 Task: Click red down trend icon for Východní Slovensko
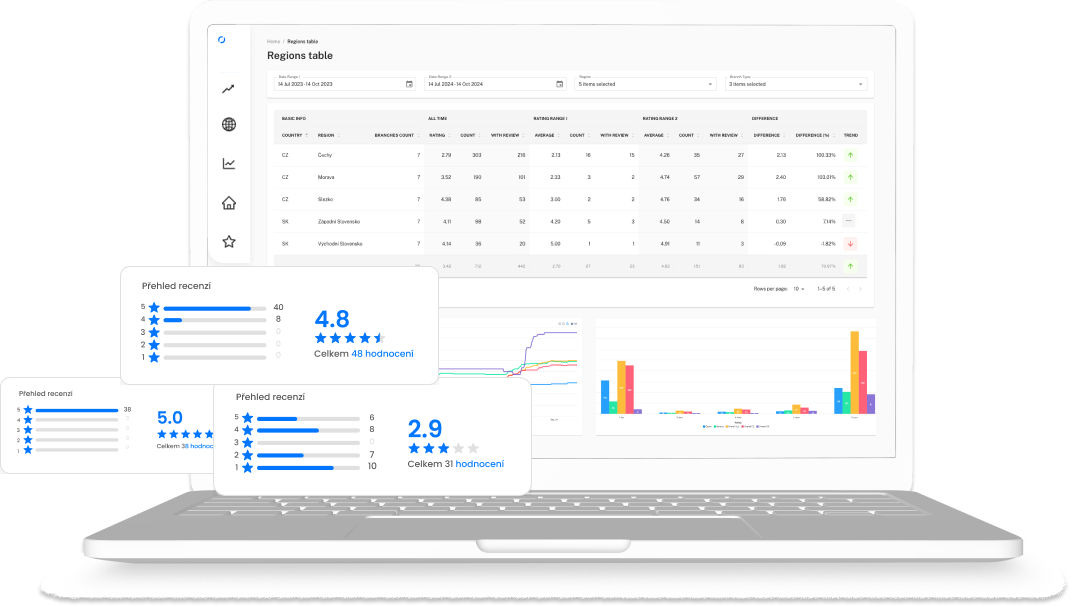click(x=850, y=243)
